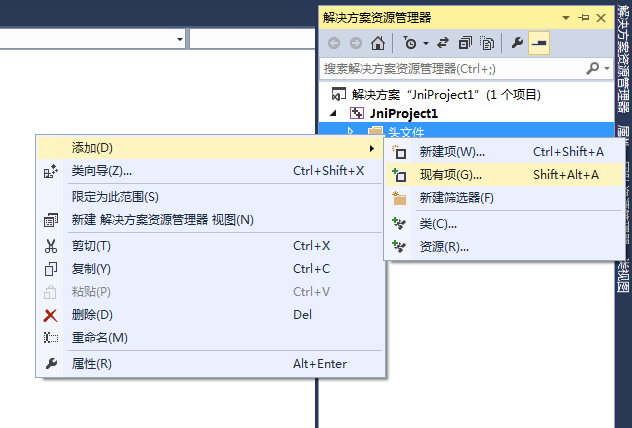The image size is (632, 428).
Task: Select the 头文件 filter folder
Action: pos(406,132)
